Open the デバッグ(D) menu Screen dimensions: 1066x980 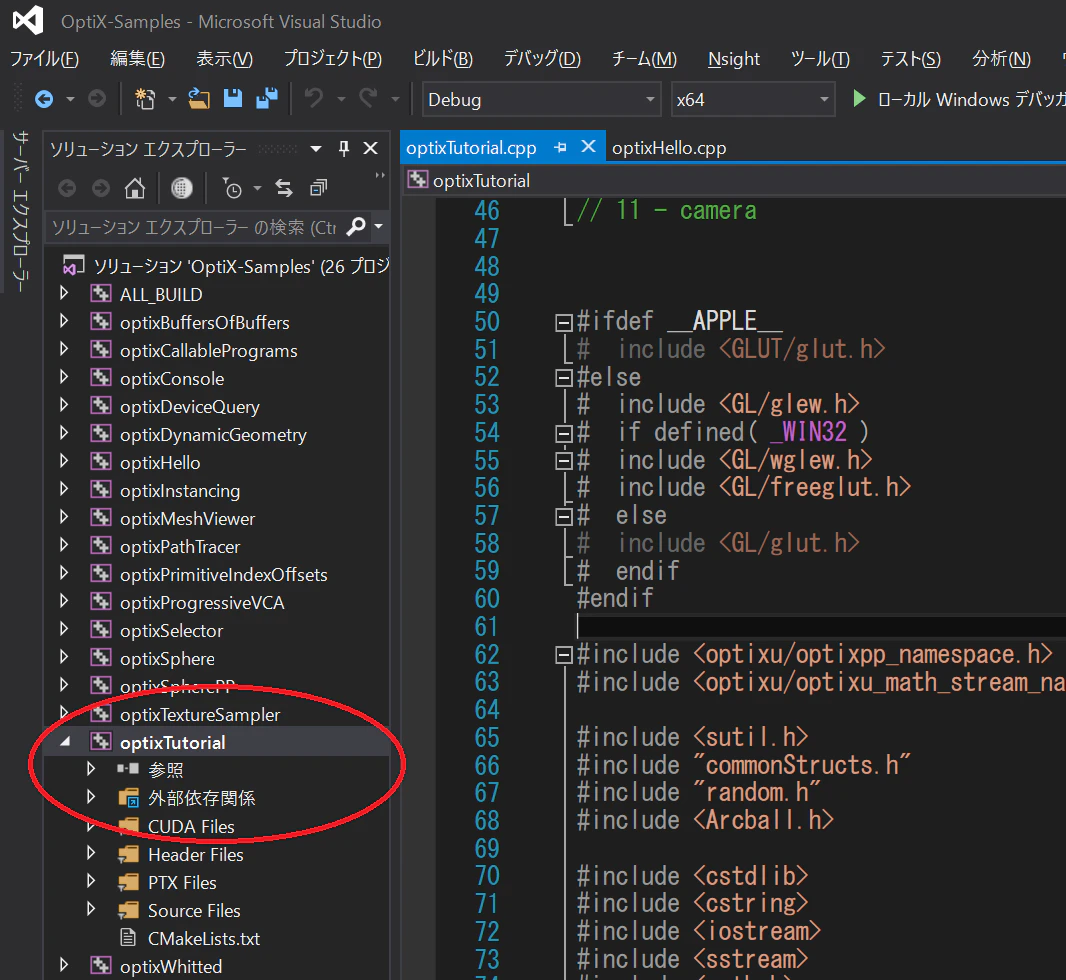(542, 59)
